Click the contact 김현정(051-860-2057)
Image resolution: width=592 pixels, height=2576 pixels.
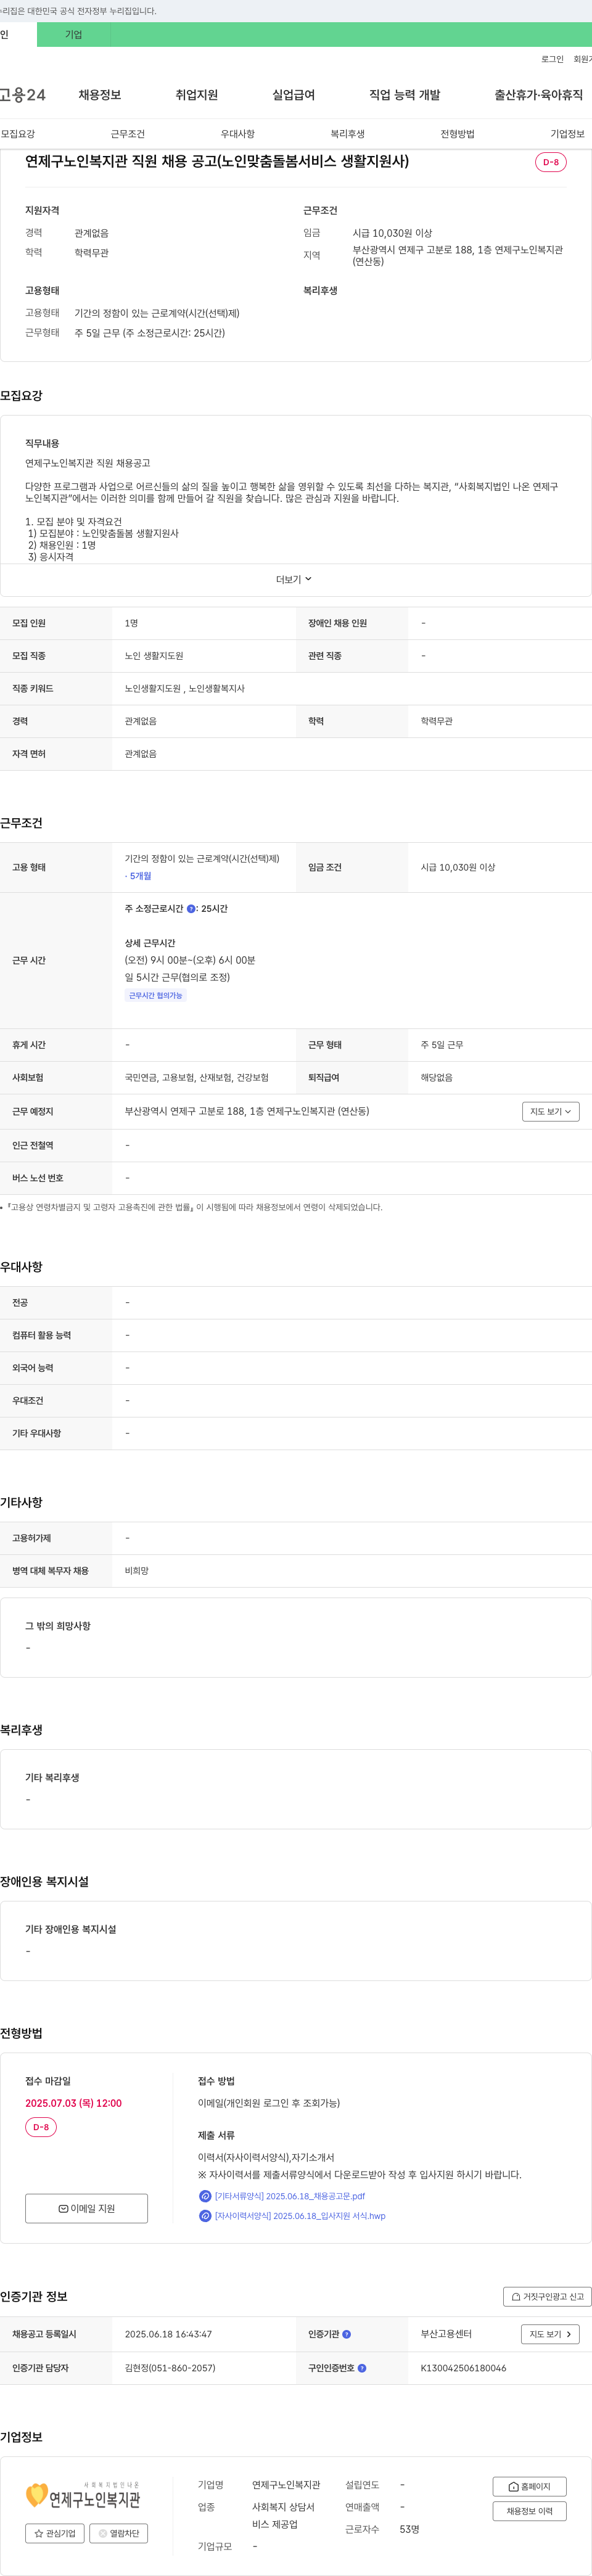pos(170,2368)
